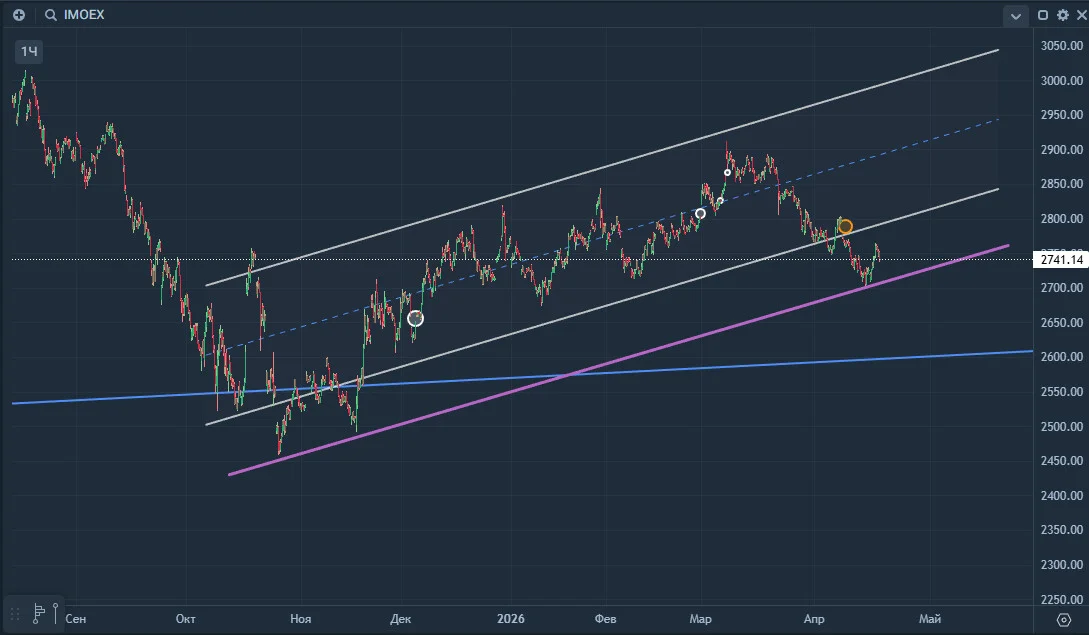
Task: Open the IMOEX ticker search magnifier
Action: pyautogui.click(x=51, y=15)
